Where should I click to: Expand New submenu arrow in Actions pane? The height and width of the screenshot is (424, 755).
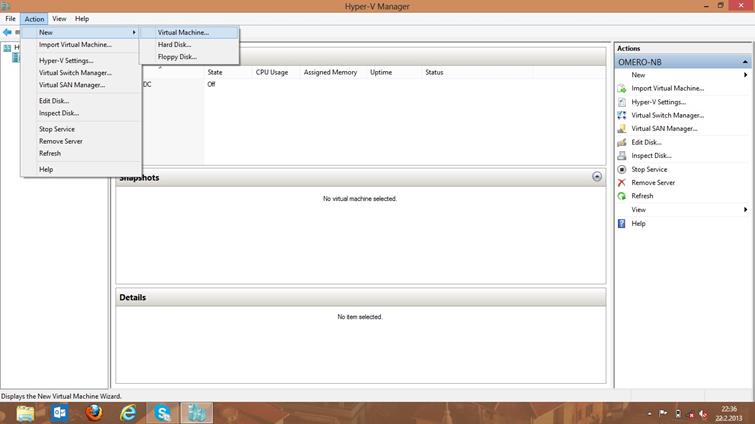tap(745, 75)
